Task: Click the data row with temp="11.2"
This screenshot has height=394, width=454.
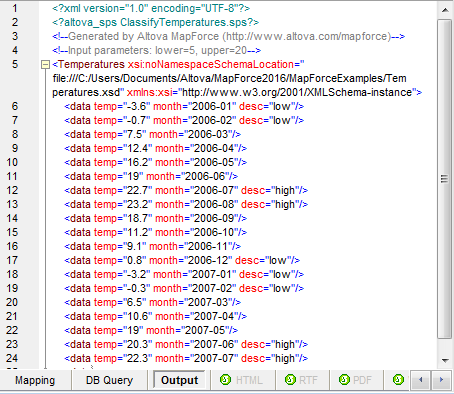Action: pos(155,232)
